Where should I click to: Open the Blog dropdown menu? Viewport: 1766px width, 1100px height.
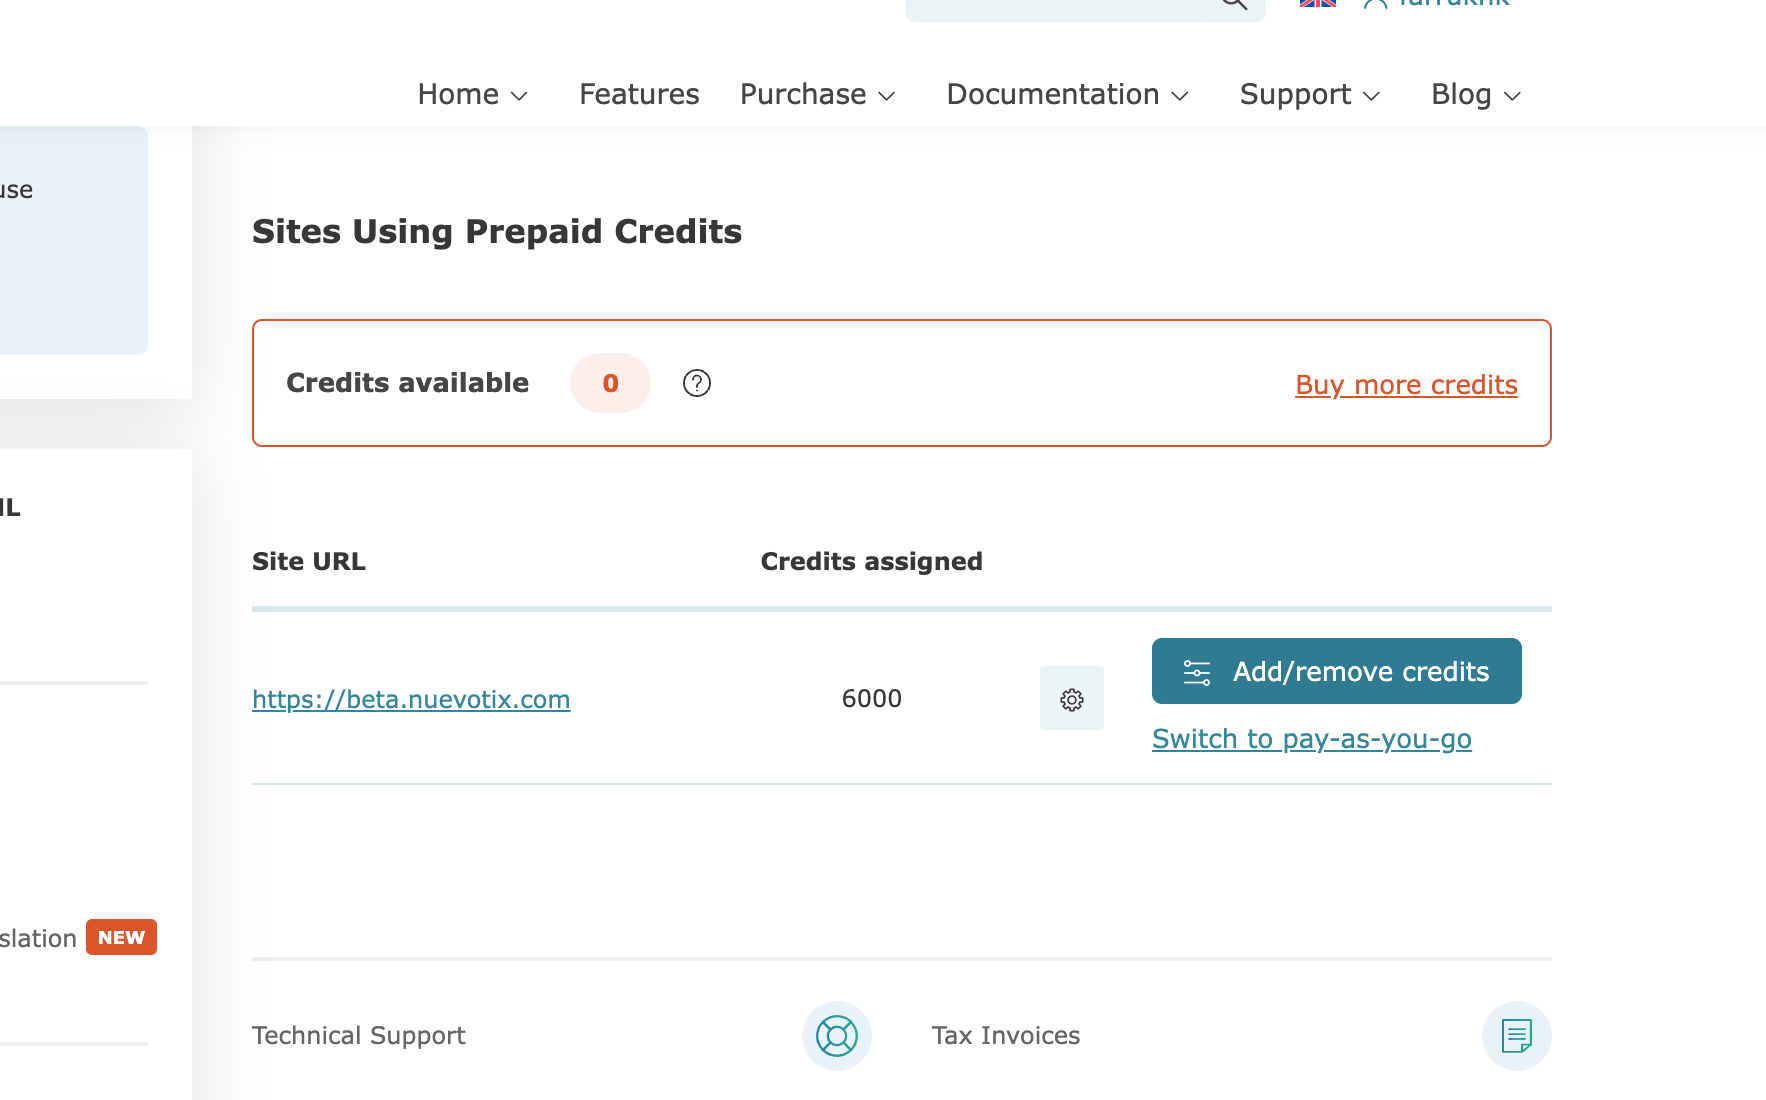click(x=1475, y=94)
